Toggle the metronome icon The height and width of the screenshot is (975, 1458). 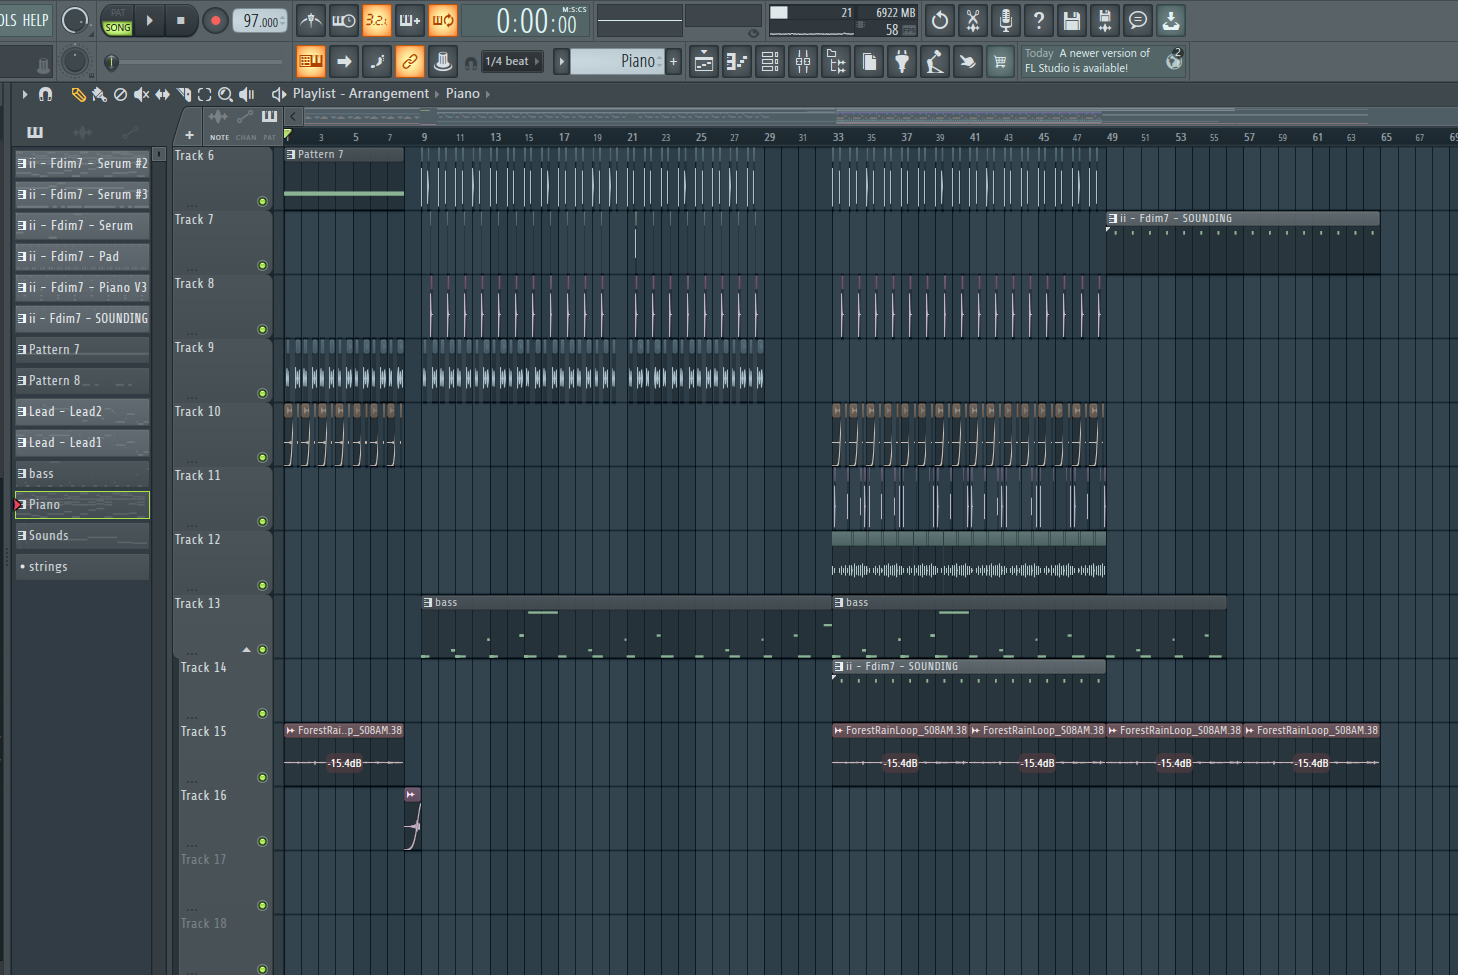click(311, 20)
